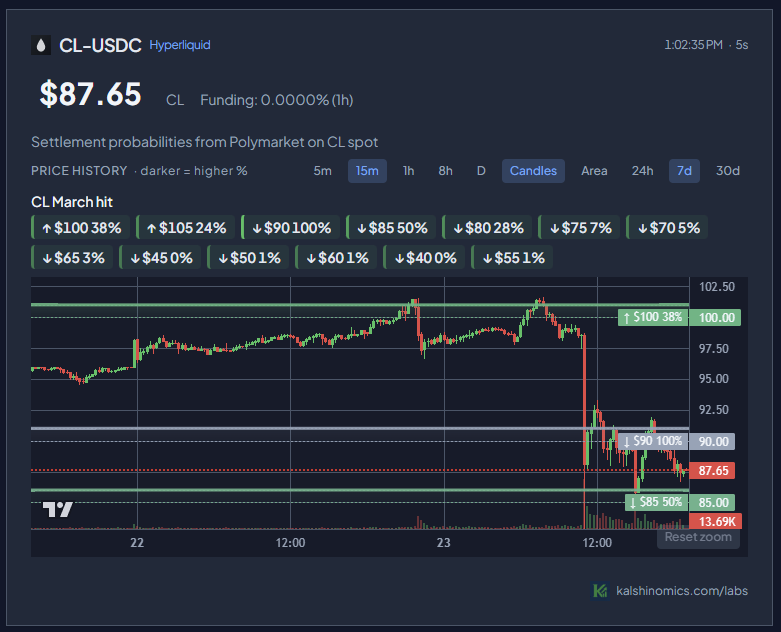Toggle the ↓$70 5% level chip
Image resolution: width=781 pixels, height=632 pixels.
pyautogui.click(x=667, y=228)
